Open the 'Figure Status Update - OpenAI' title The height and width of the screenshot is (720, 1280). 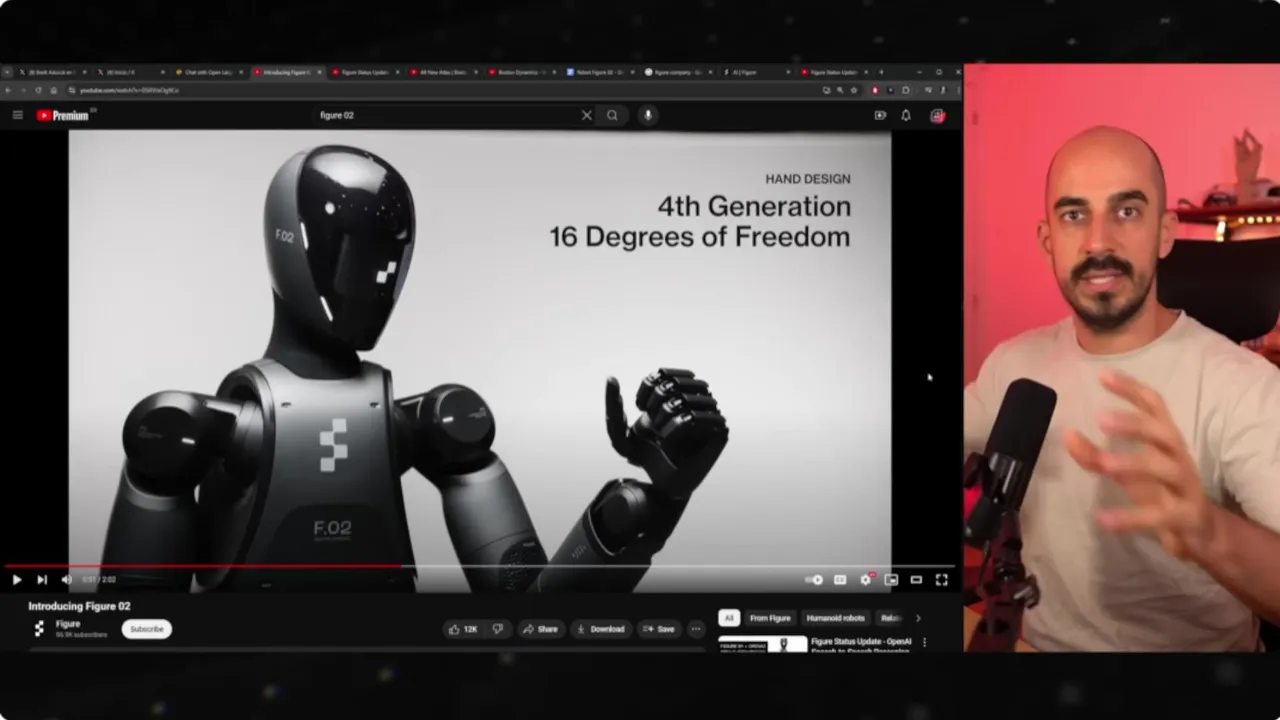point(861,642)
